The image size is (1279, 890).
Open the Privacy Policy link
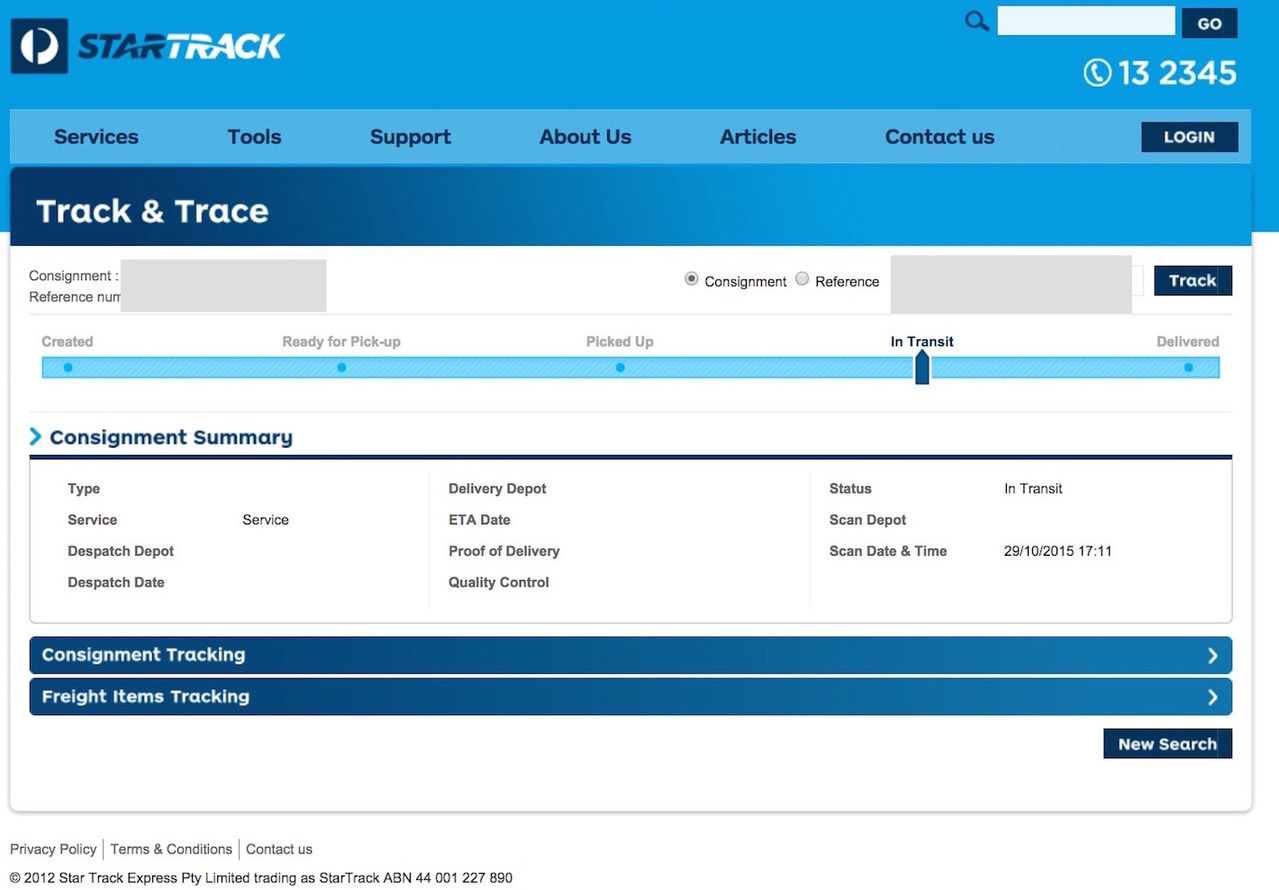[x=53, y=849]
